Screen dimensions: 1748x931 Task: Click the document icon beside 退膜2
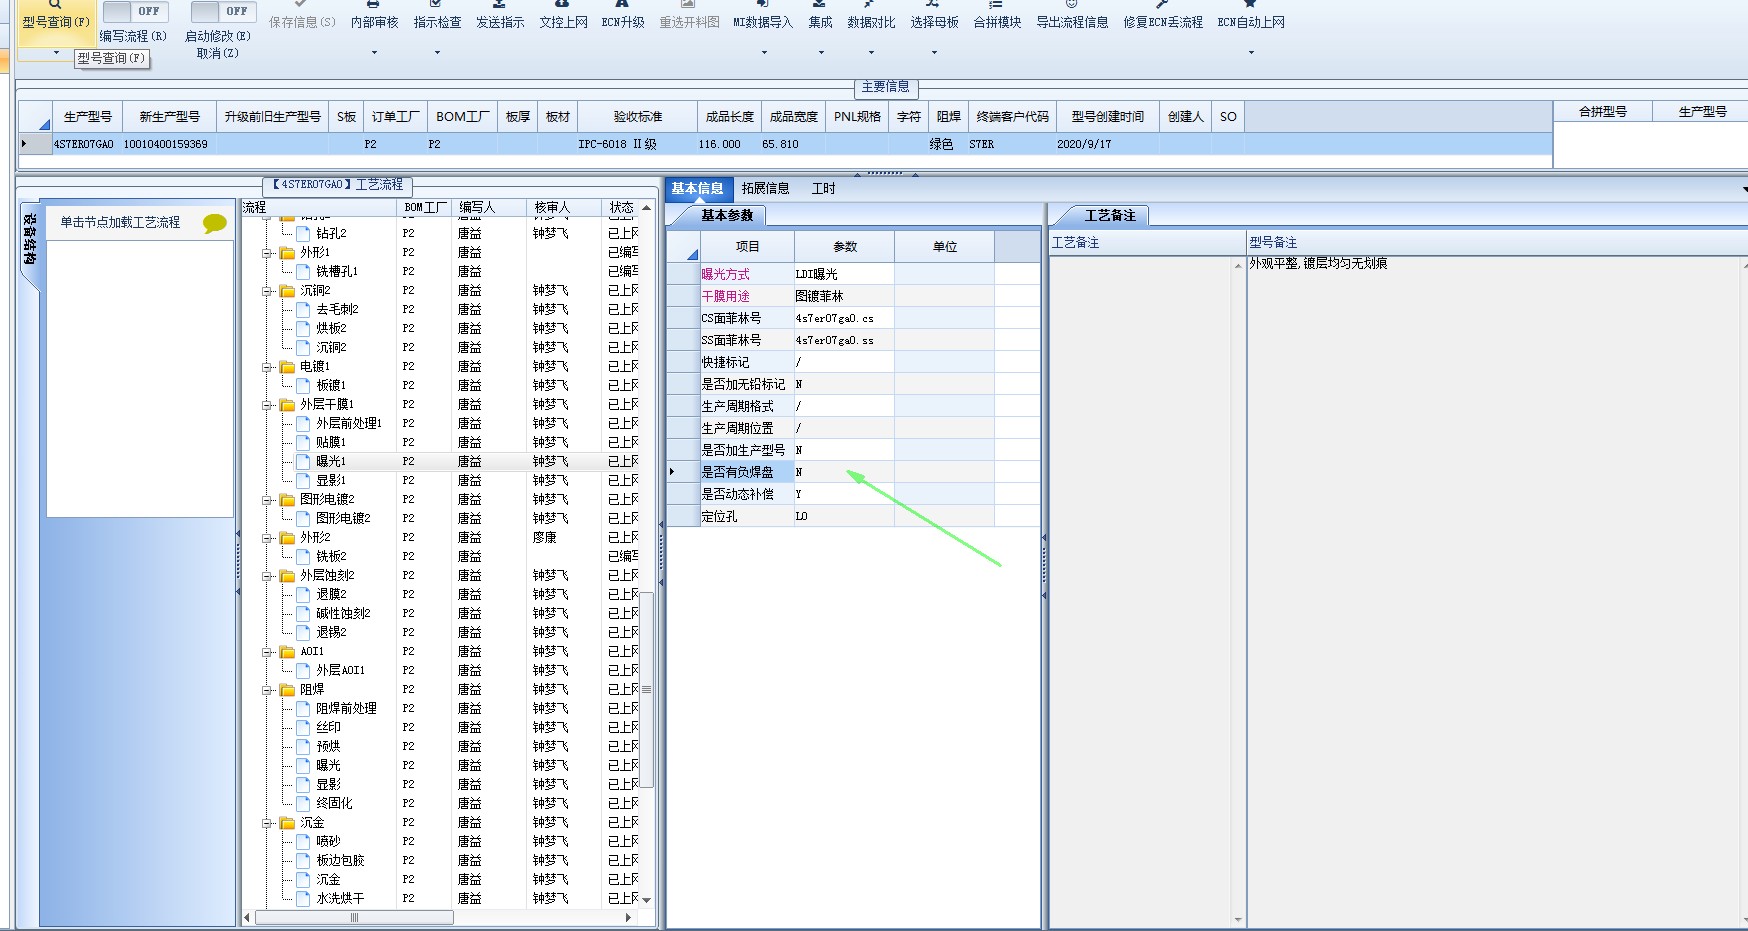303,595
